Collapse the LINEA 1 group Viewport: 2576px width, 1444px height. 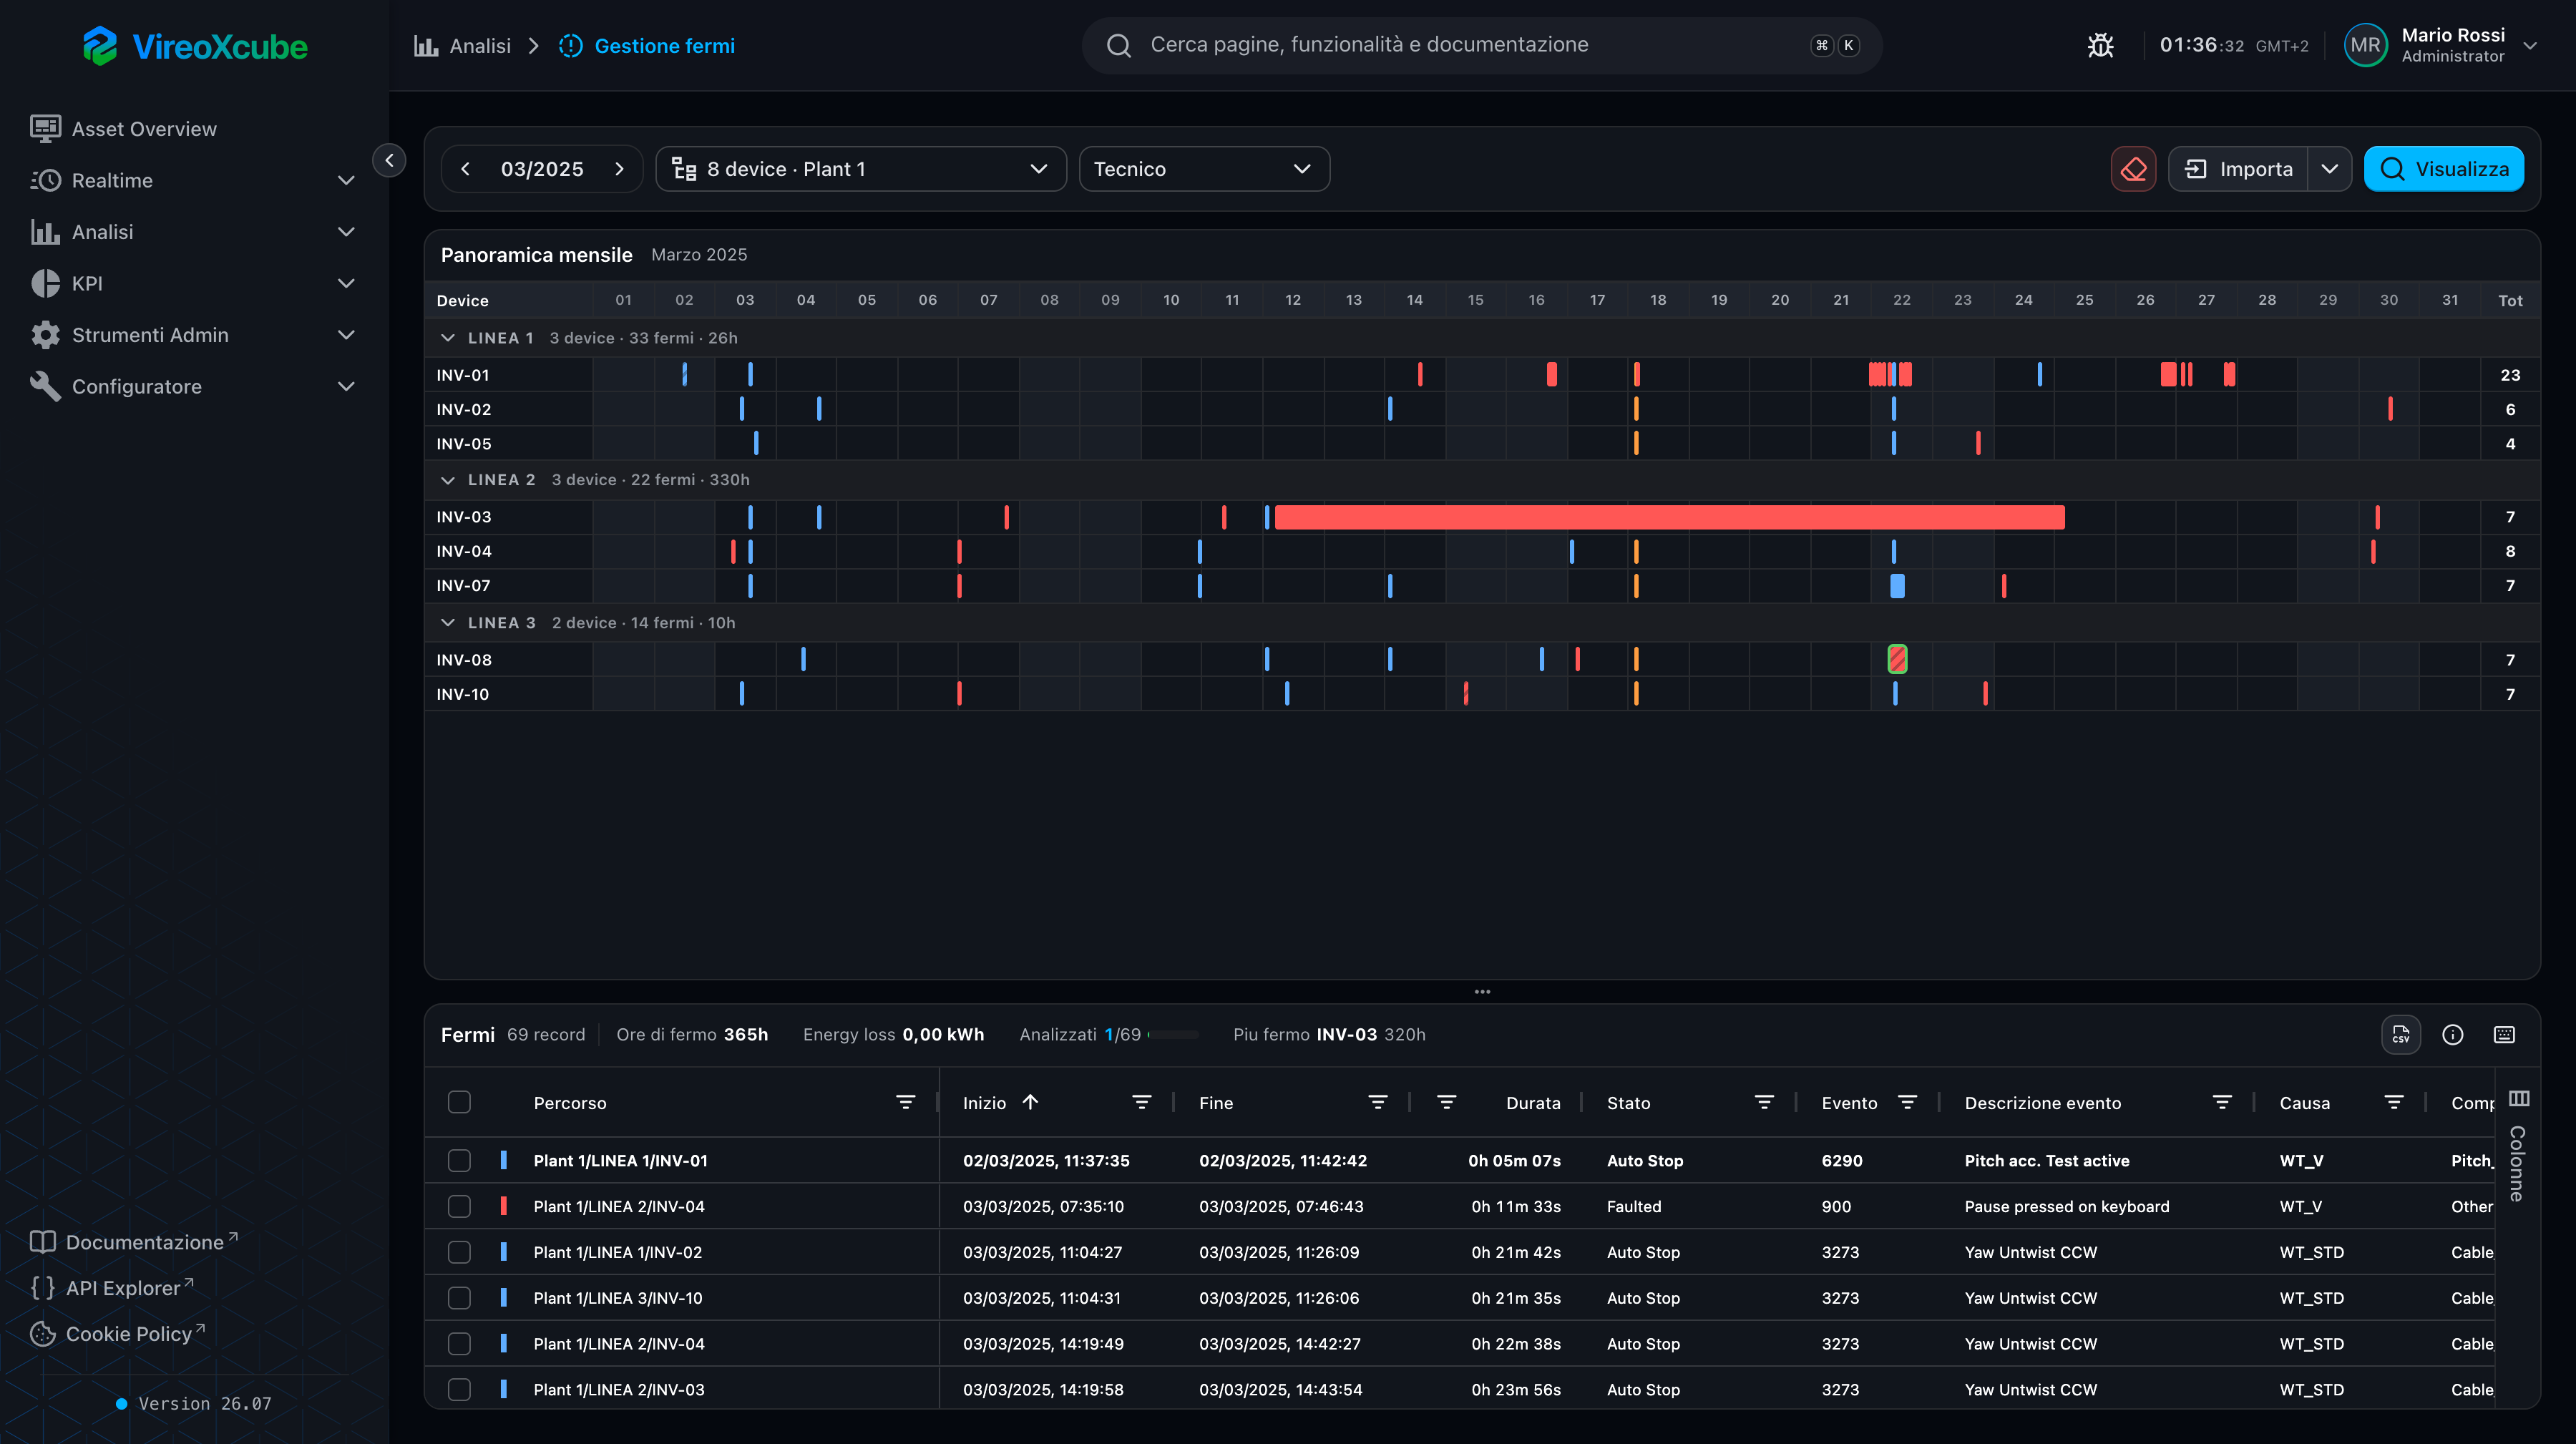click(447, 338)
